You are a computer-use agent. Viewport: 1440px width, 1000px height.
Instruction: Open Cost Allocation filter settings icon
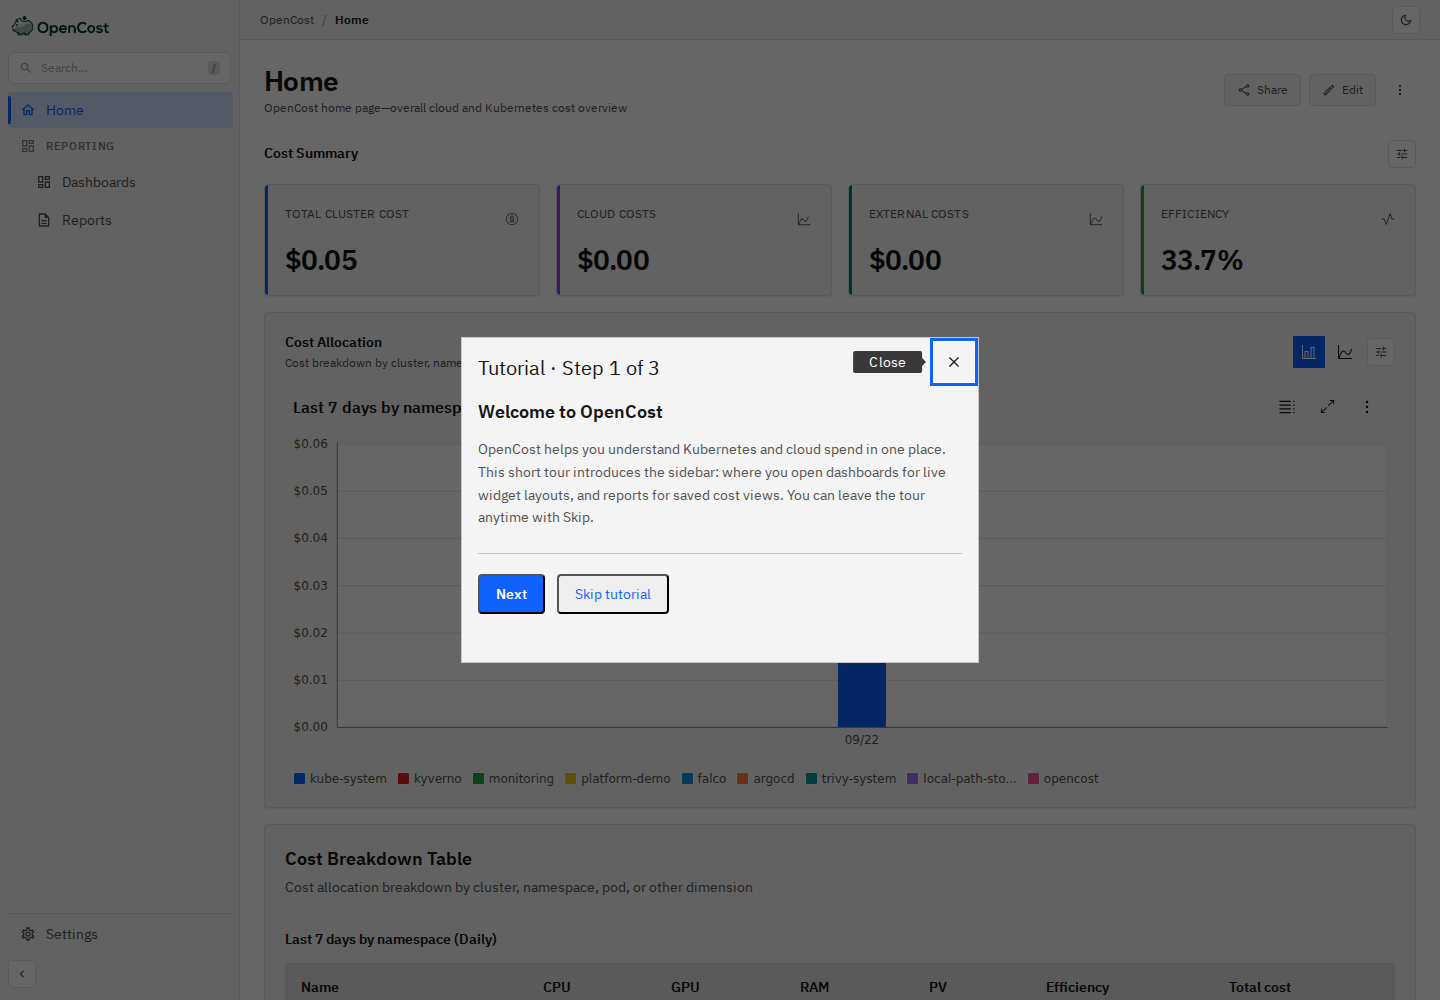(x=1381, y=352)
